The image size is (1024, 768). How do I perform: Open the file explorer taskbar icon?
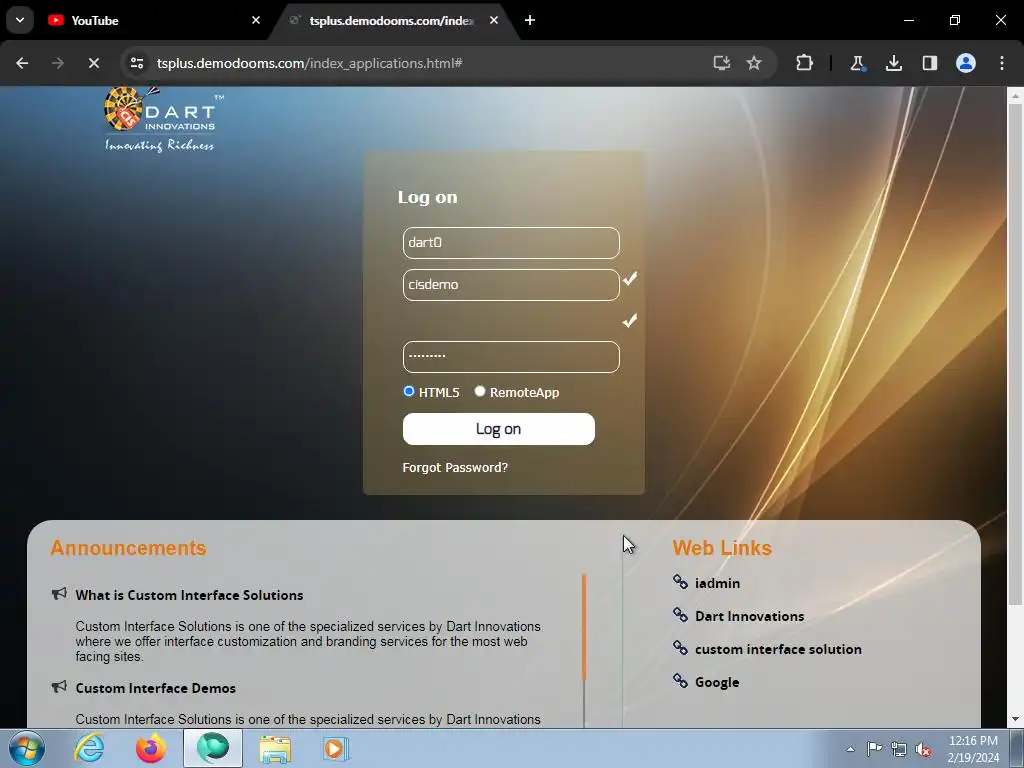[275, 749]
